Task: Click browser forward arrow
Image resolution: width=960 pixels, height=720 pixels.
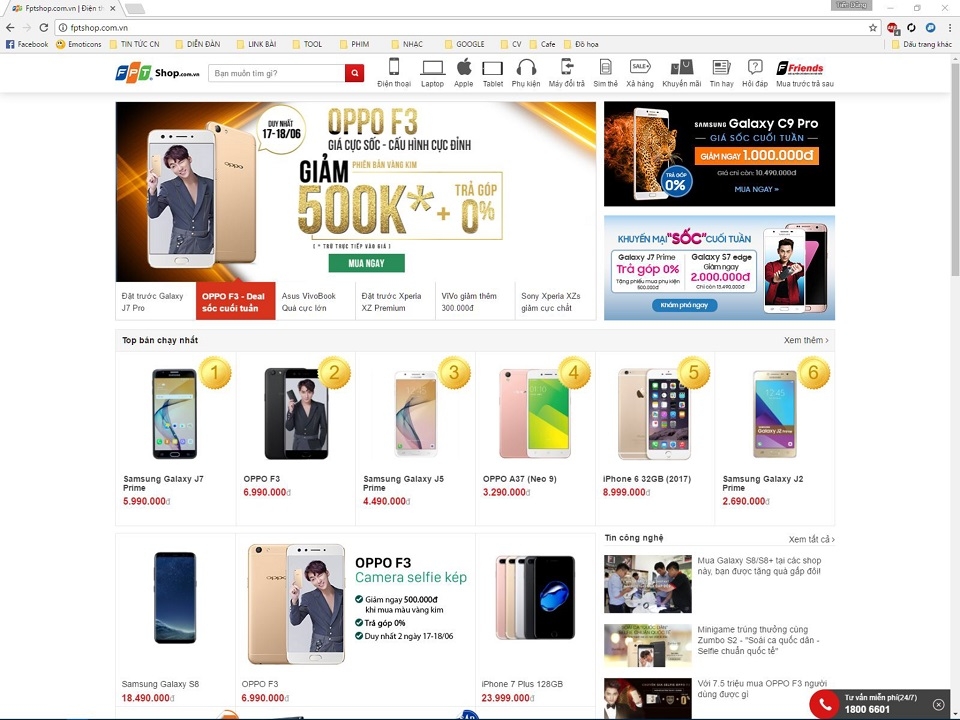Action: (26, 28)
